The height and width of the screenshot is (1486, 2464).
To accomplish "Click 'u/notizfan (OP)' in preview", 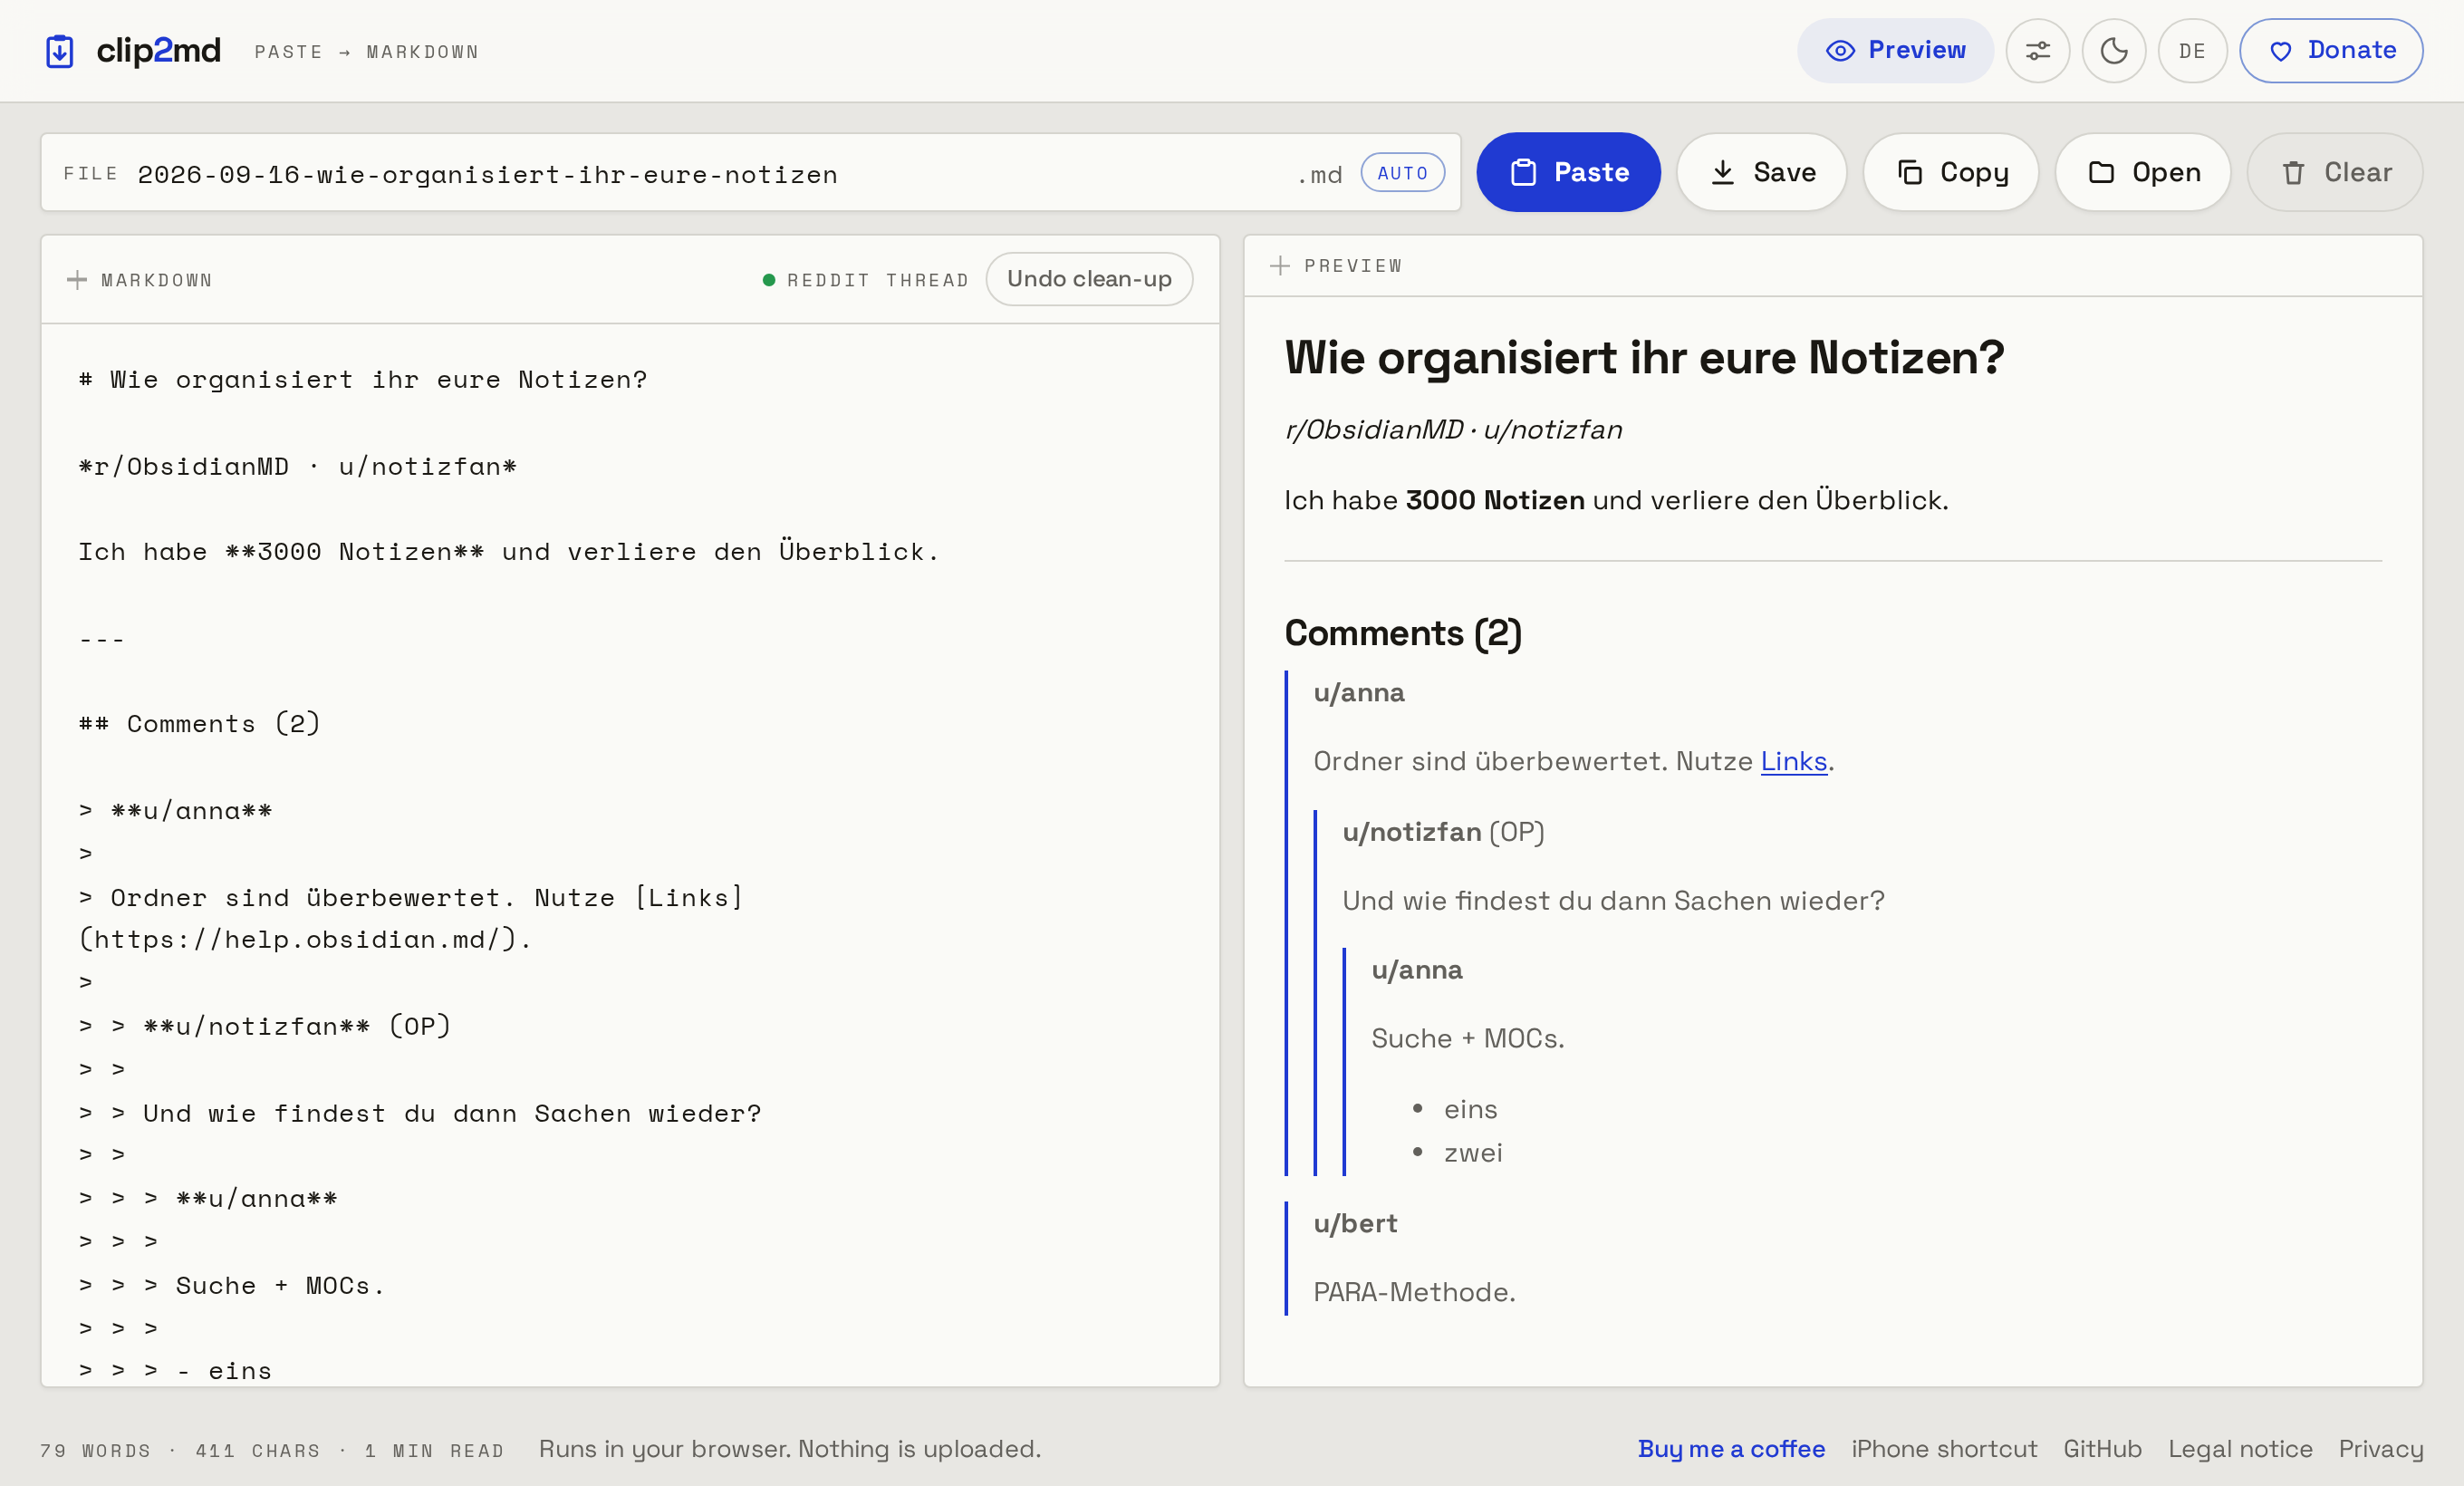I will (1443, 832).
